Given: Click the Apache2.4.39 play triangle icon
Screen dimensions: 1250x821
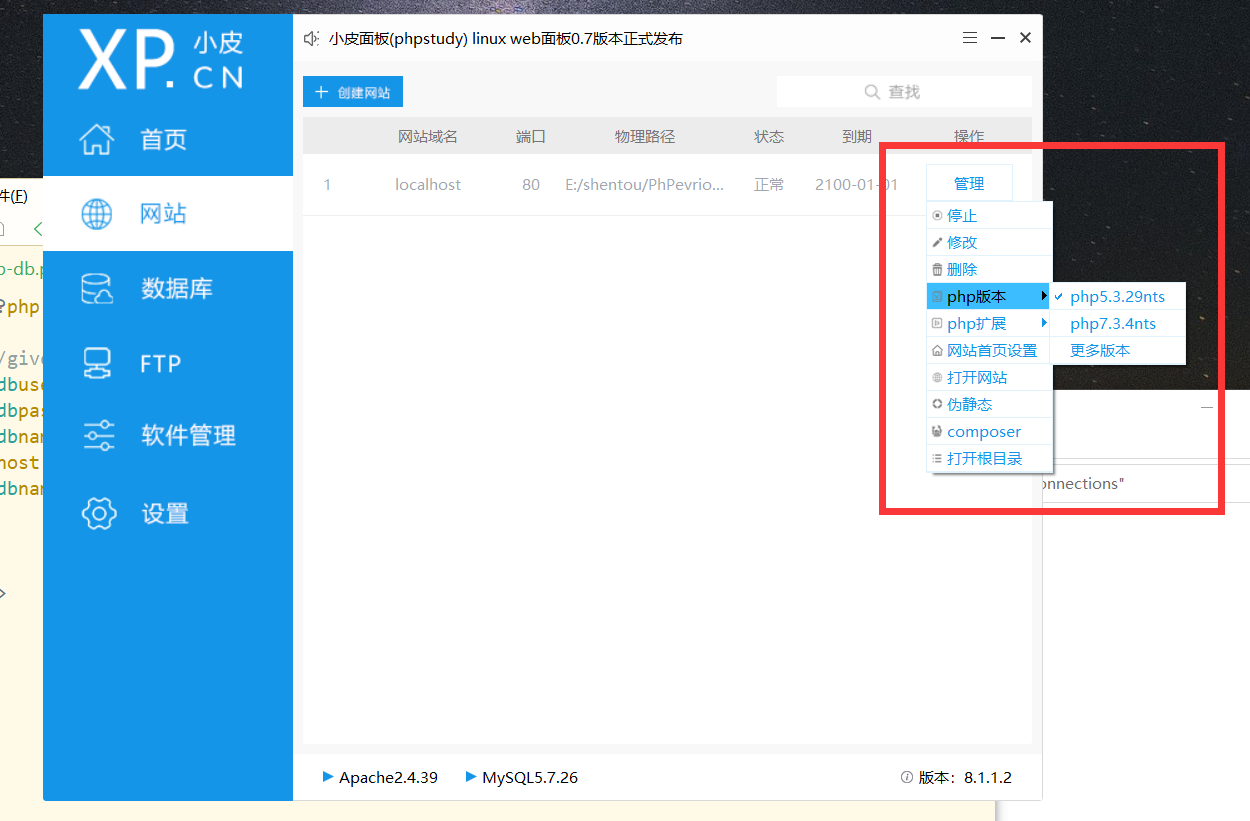Looking at the screenshot, I should [328, 776].
